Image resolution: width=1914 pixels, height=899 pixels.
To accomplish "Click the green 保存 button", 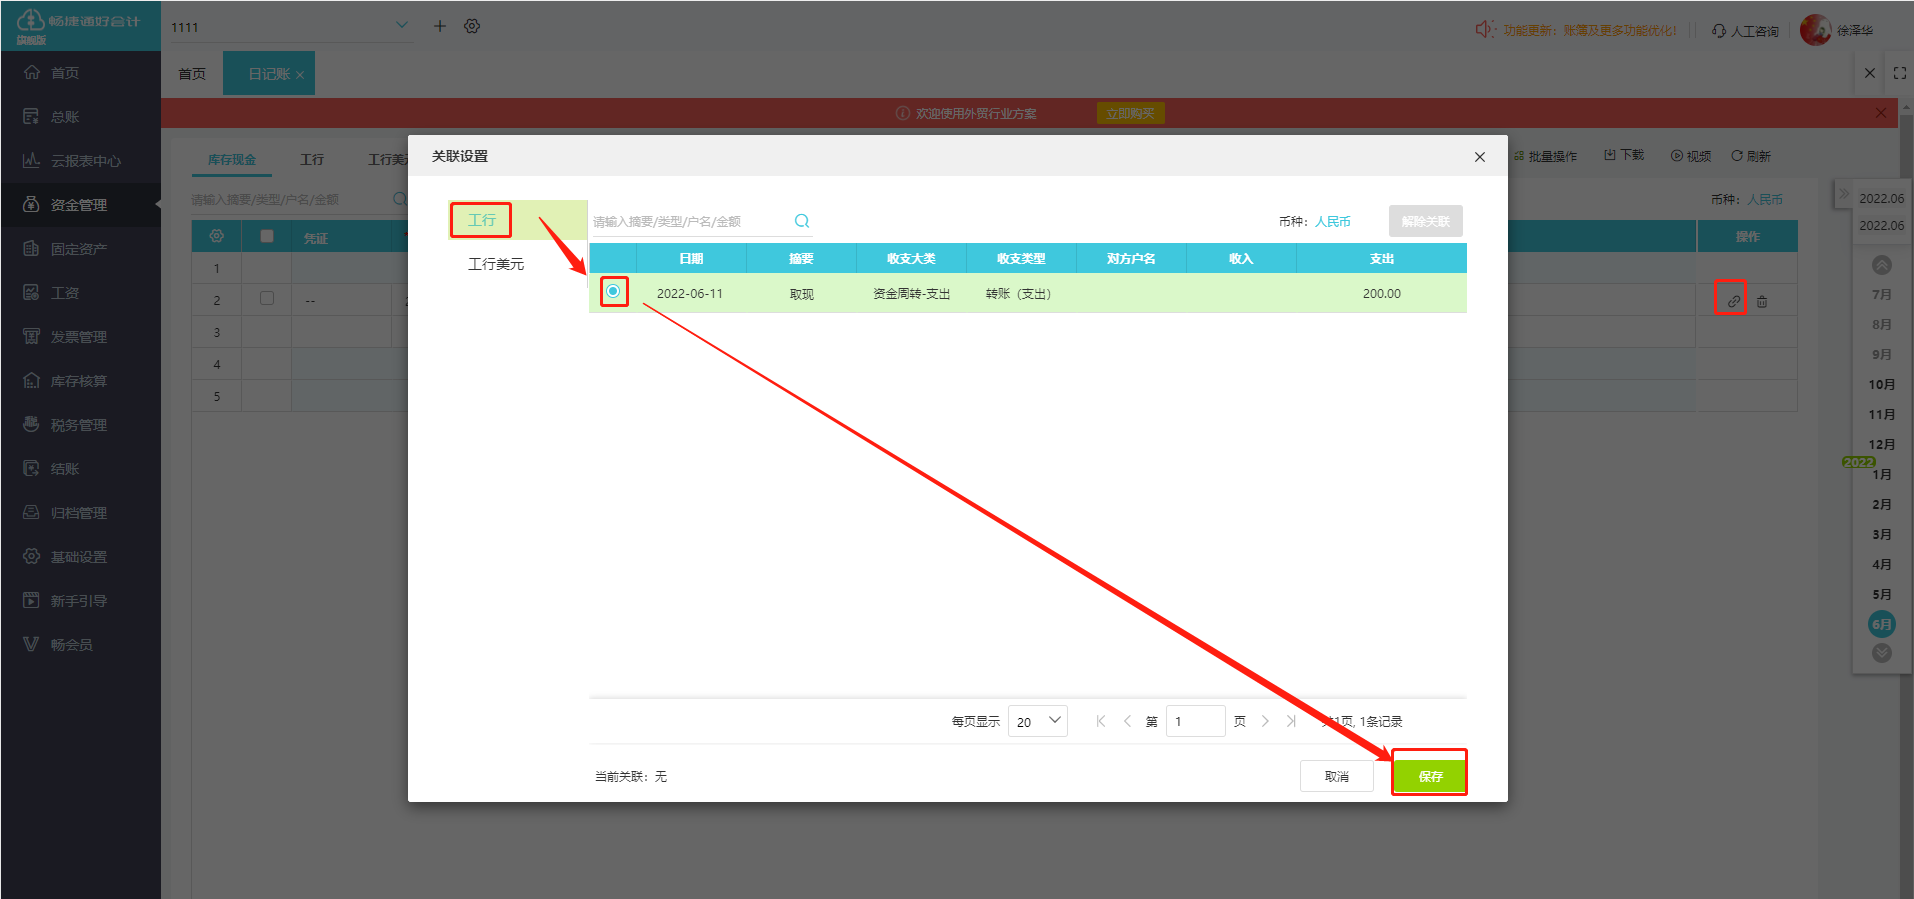I will [x=1430, y=776].
